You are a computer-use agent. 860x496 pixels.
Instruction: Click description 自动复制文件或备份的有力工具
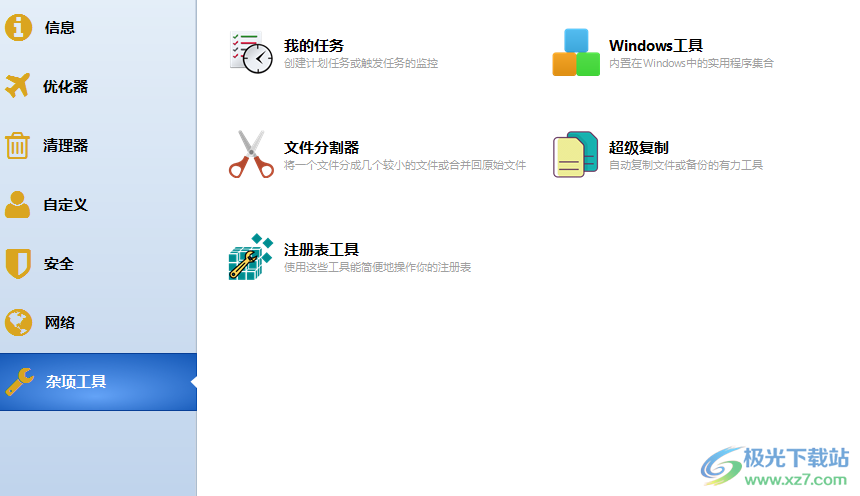[x=686, y=165]
